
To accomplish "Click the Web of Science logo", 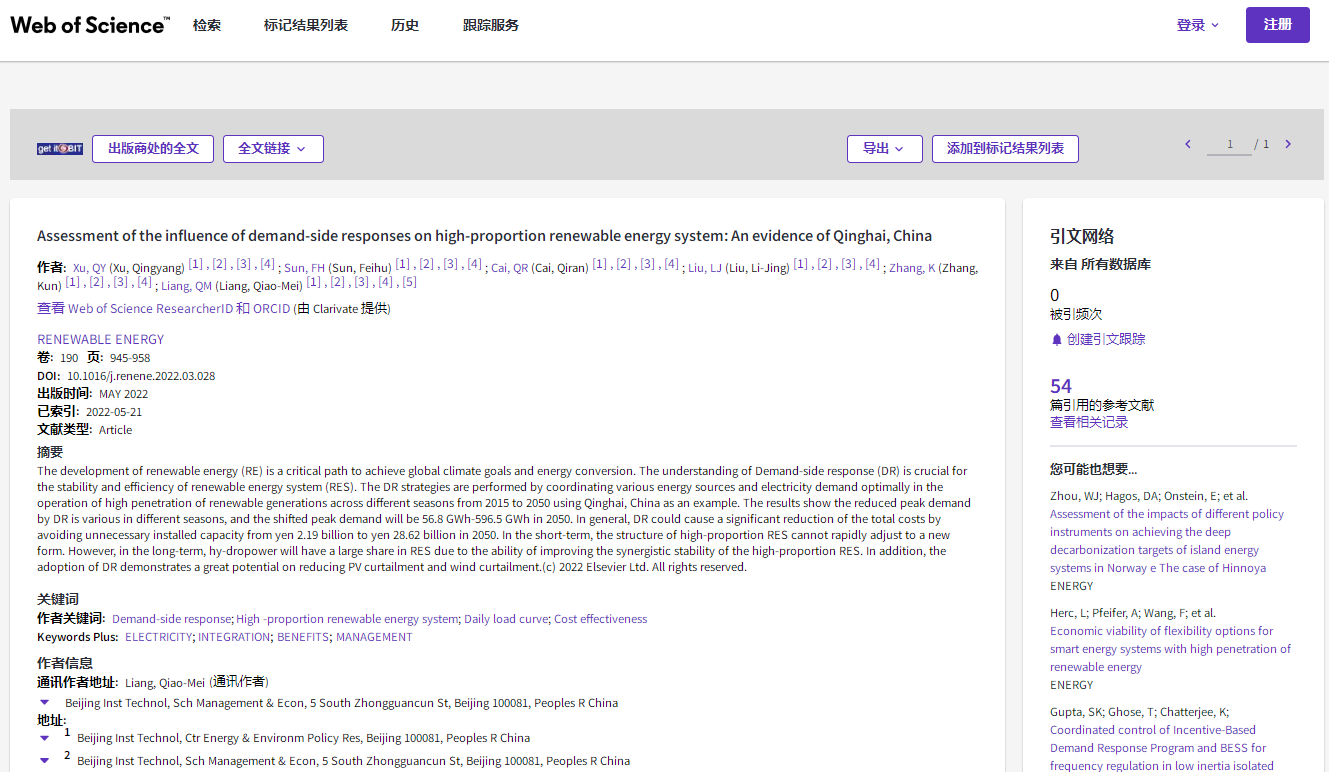I will point(90,25).
